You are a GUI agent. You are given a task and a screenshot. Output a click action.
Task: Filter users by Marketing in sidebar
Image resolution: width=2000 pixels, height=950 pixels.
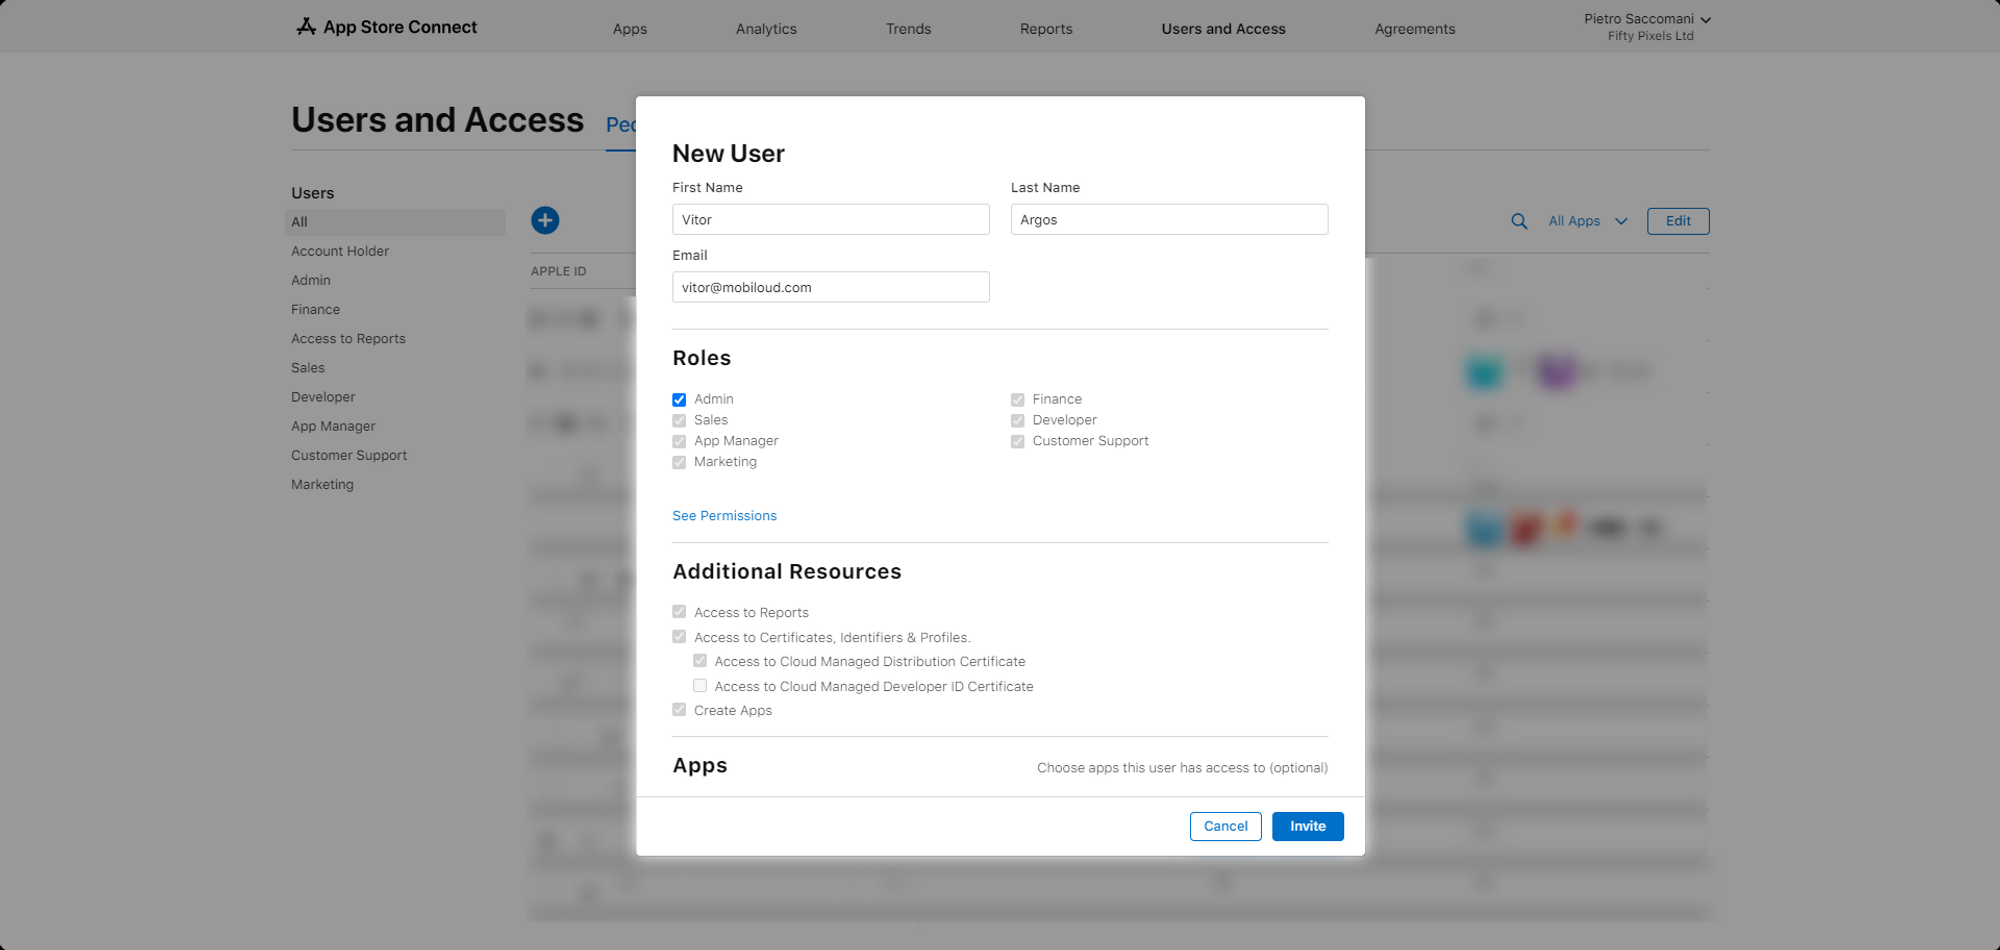(322, 484)
